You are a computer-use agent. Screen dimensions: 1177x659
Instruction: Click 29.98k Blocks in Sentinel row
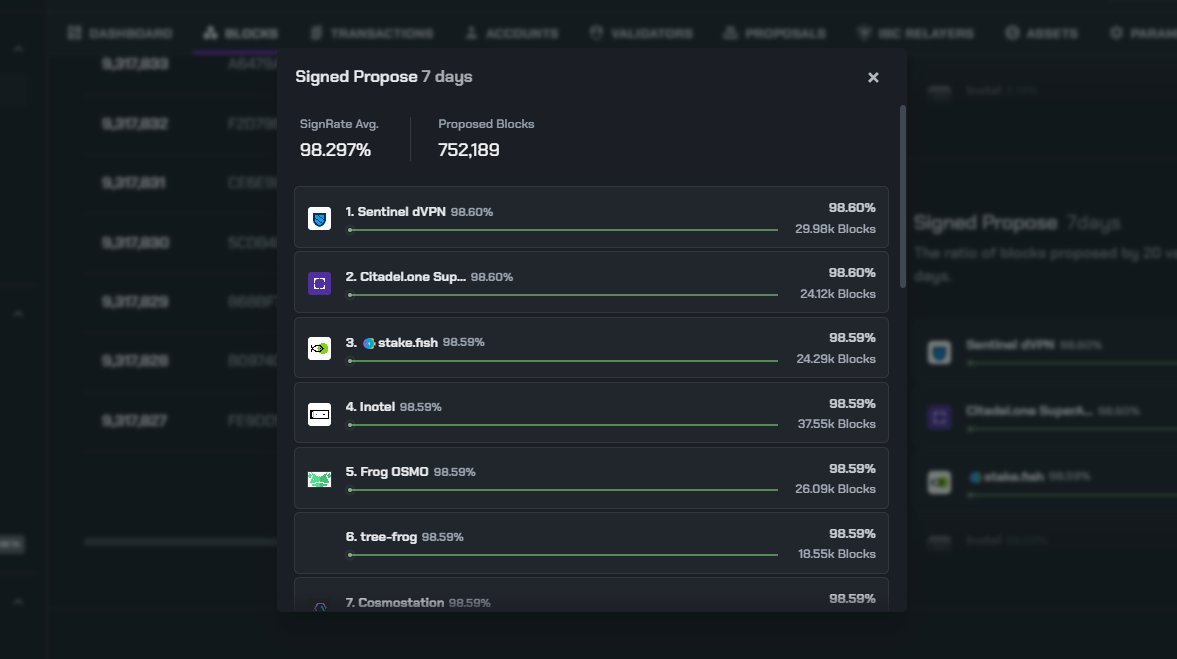click(x=835, y=229)
